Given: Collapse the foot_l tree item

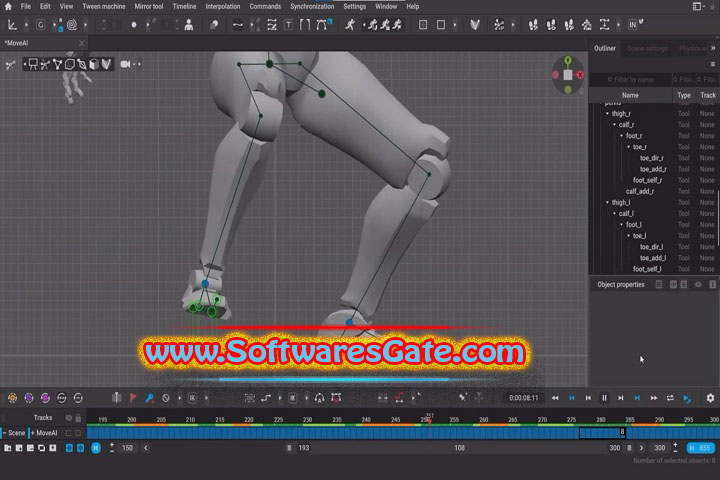Looking at the screenshot, I should 621,225.
